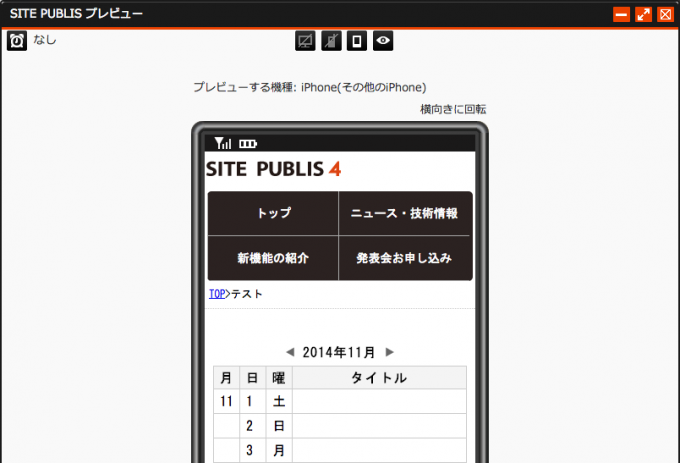680x463 pixels.
Task: Minimize the preview window
Action: (621, 14)
